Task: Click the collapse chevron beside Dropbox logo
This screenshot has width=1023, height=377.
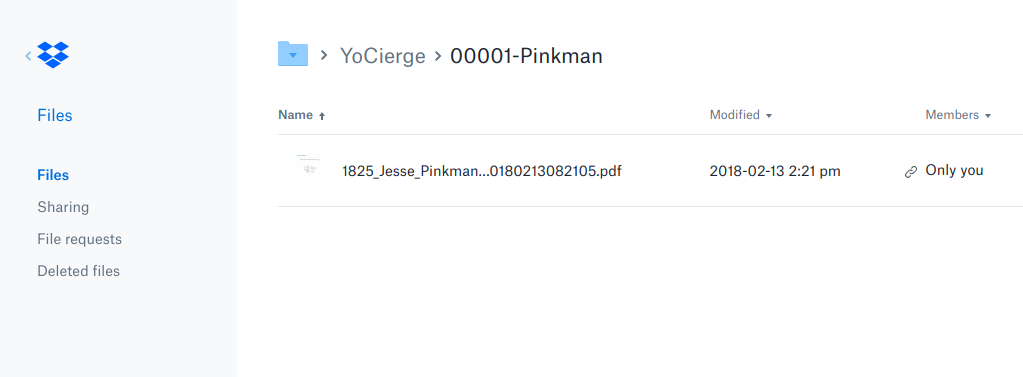Action: pyautogui.click(x=28, y=55)
